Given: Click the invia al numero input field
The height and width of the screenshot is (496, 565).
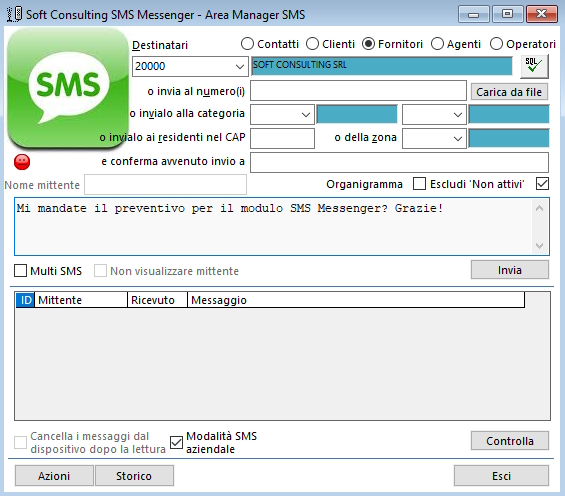Looking at the screenshot, I should point(358,91).
